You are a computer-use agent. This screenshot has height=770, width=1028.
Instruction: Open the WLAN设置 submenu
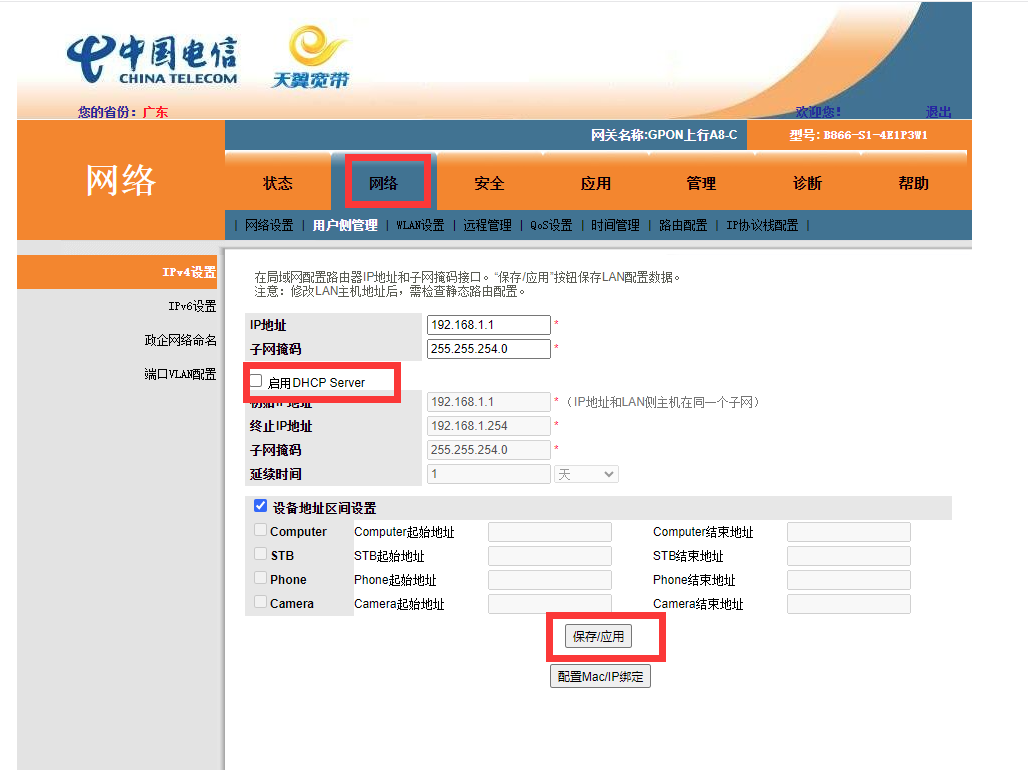point(420,226)
